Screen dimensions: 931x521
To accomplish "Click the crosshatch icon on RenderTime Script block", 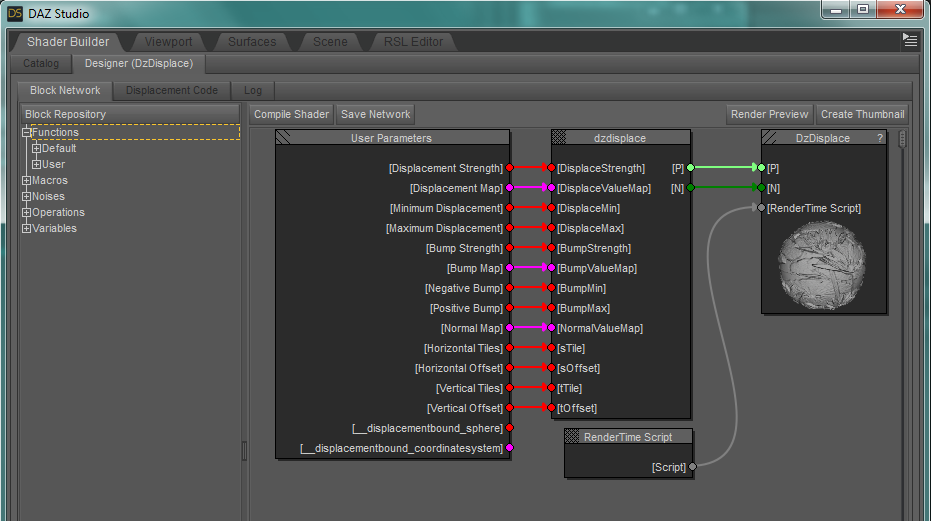I will [x=572, y=437].
